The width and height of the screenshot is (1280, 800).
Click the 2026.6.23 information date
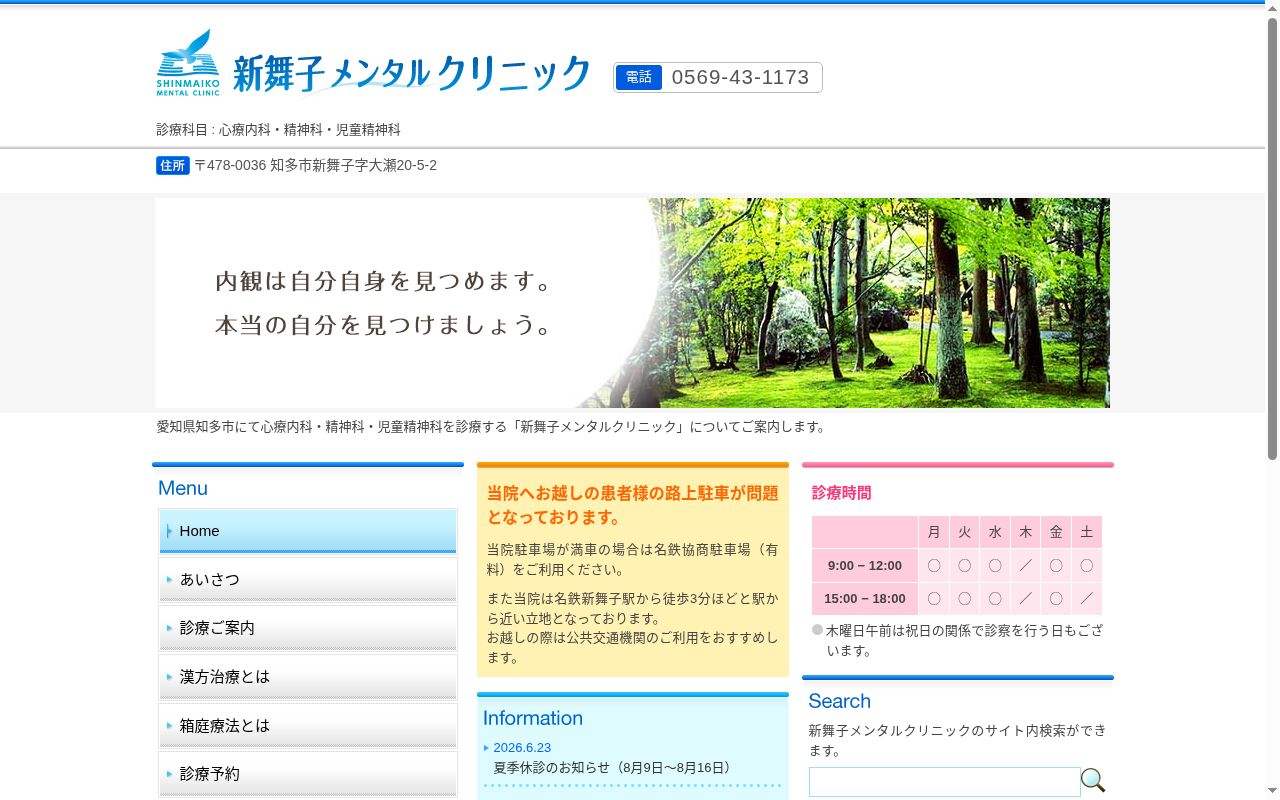point(522,748)
